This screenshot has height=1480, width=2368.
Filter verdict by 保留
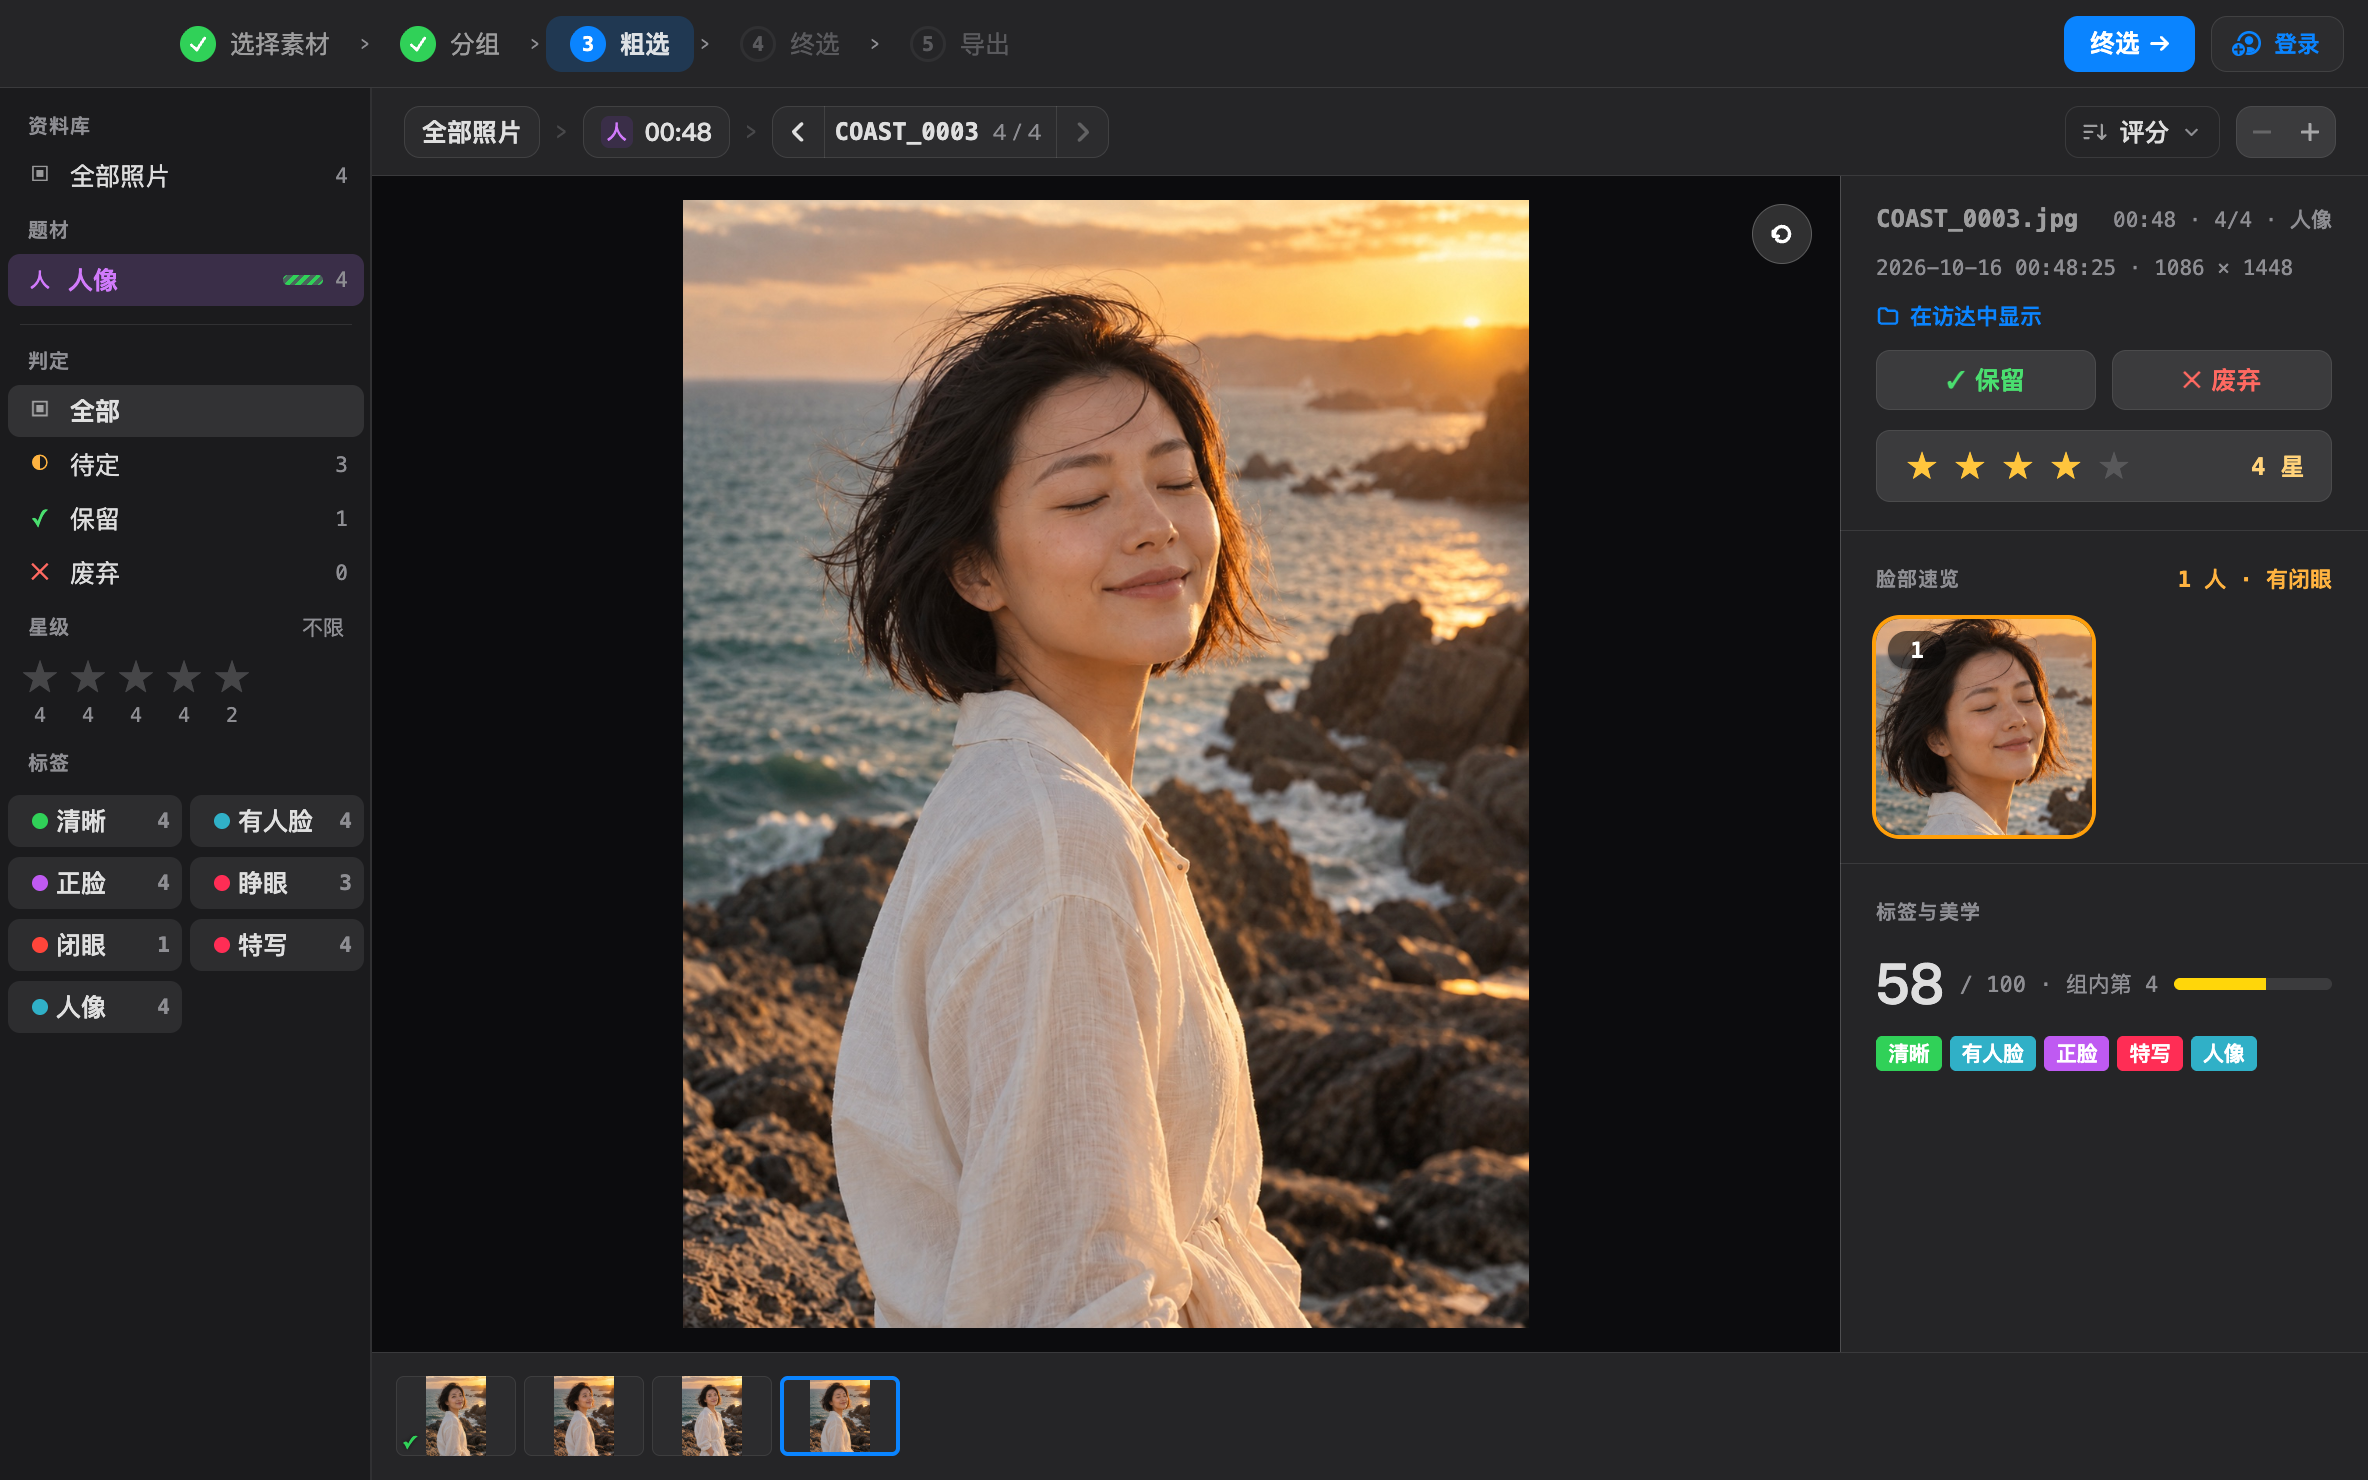pyautogui.click(x=186, y=519)
